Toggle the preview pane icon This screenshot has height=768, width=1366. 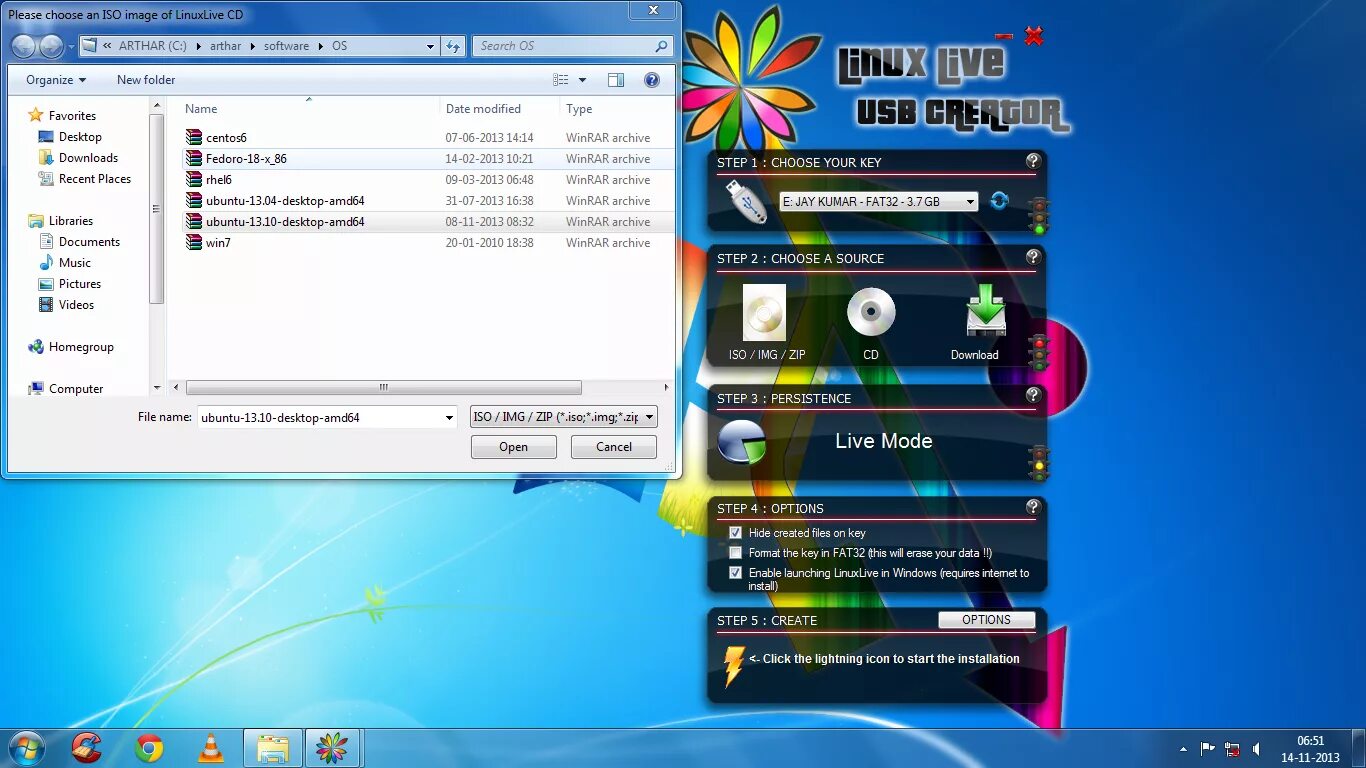[616, 80]
